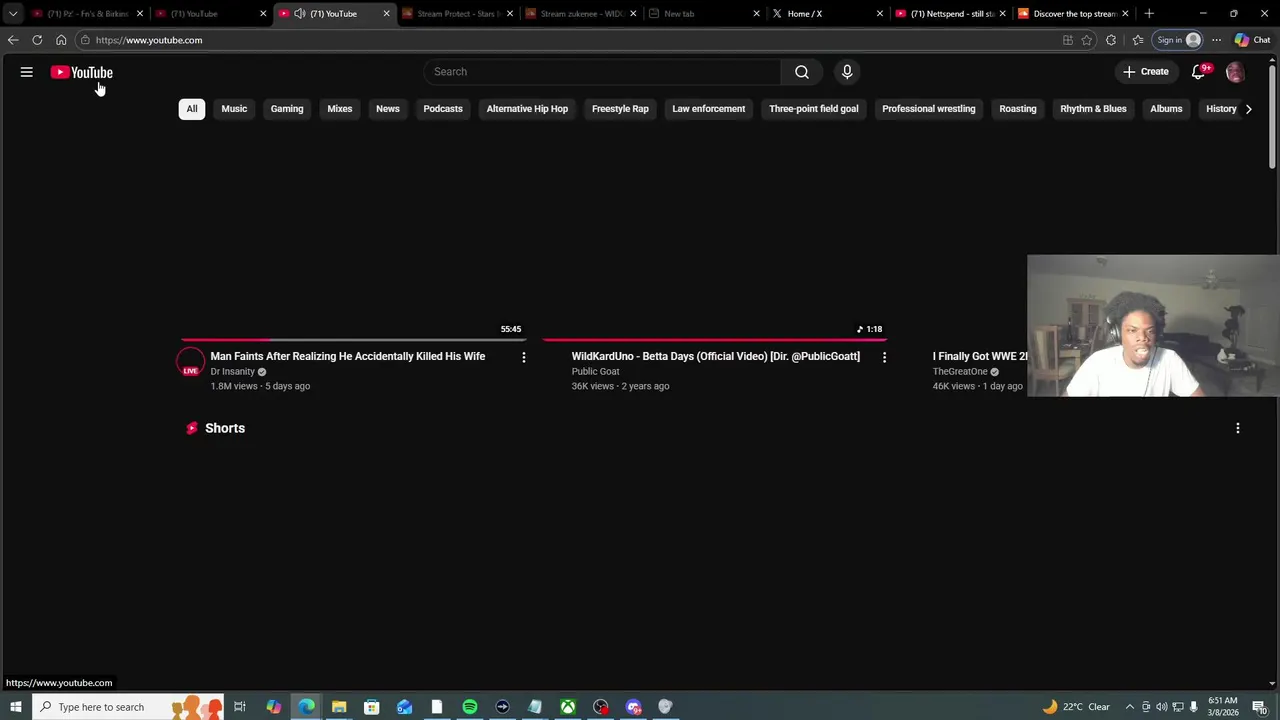Click Windows taskbar search box
Screen dimensions: 1280x720
pos(128,707)
